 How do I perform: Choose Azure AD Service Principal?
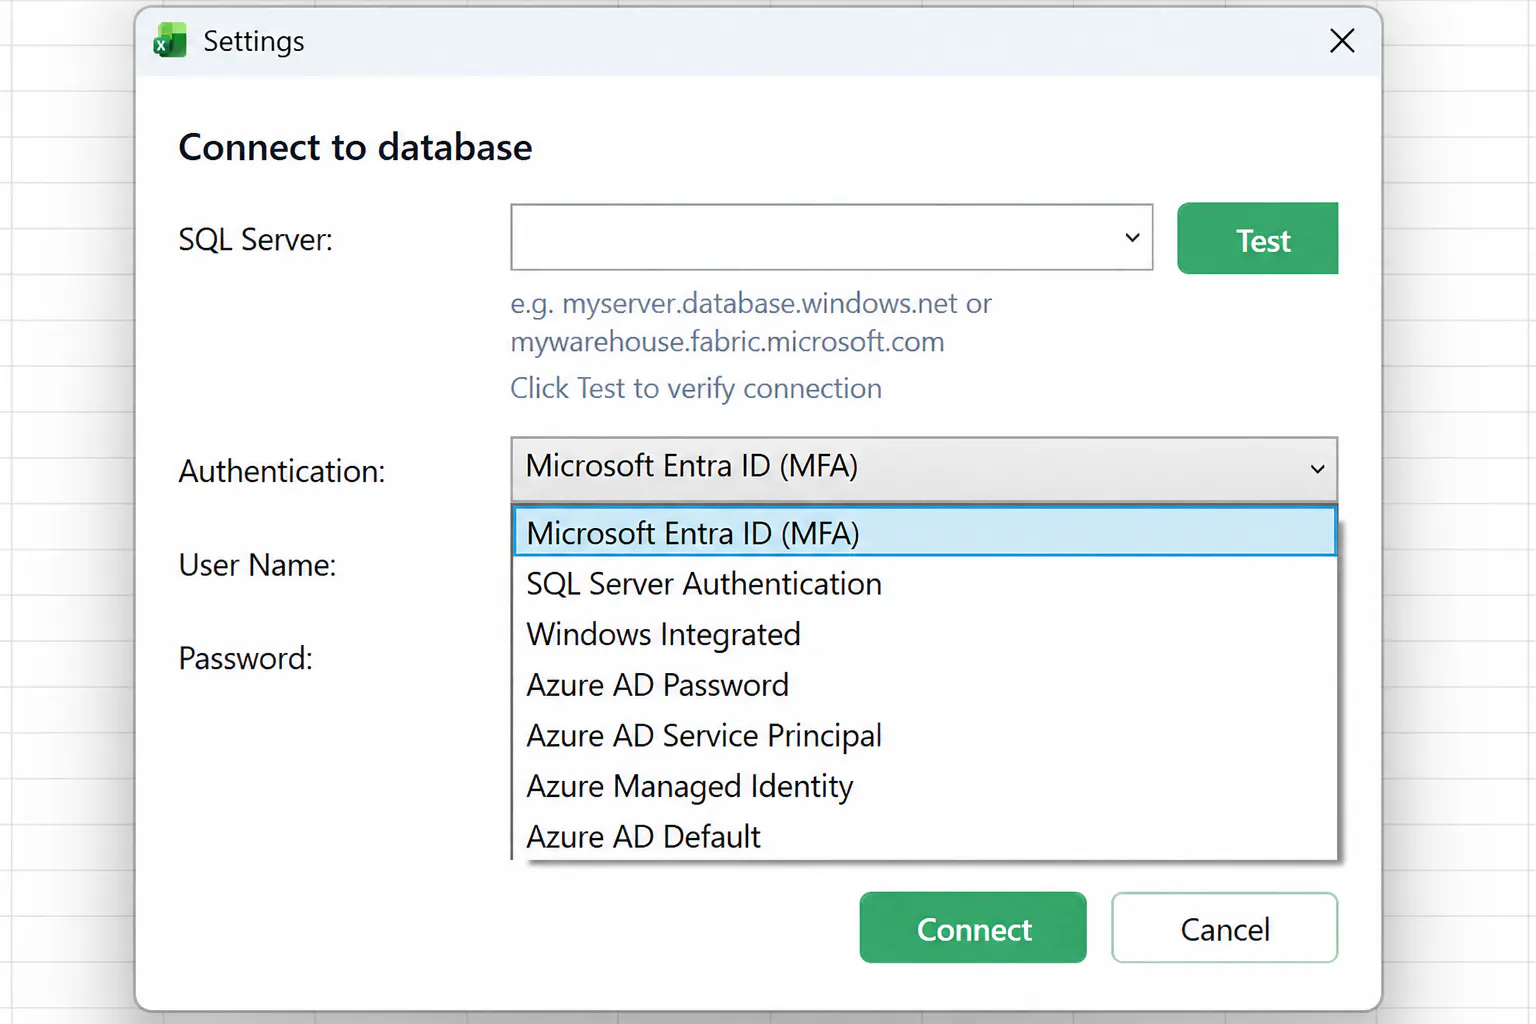[x=924, y=735]
